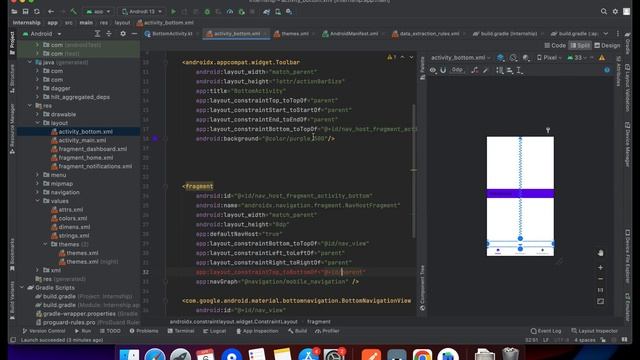
Task: Open the API 33 version dropdown
Action: click(577, 58)
